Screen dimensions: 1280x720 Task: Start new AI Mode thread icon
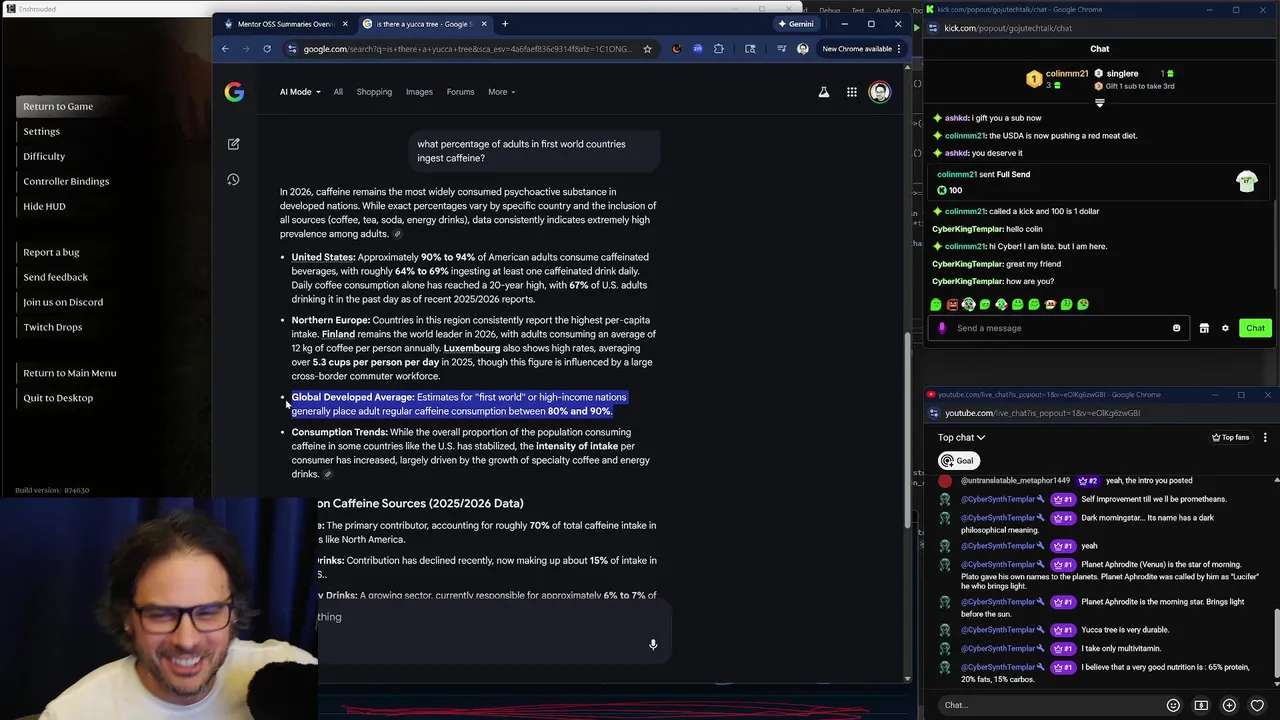(x=233, y=144)
